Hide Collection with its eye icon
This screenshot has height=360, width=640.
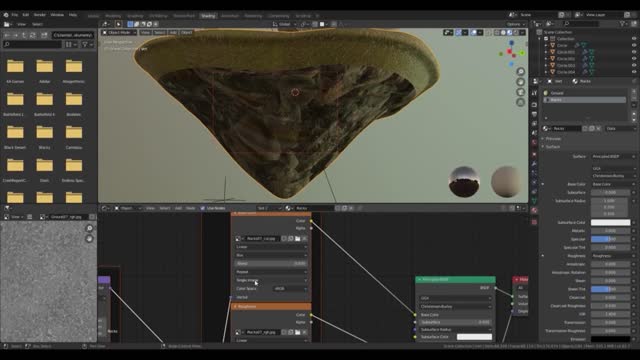point(634,39)
